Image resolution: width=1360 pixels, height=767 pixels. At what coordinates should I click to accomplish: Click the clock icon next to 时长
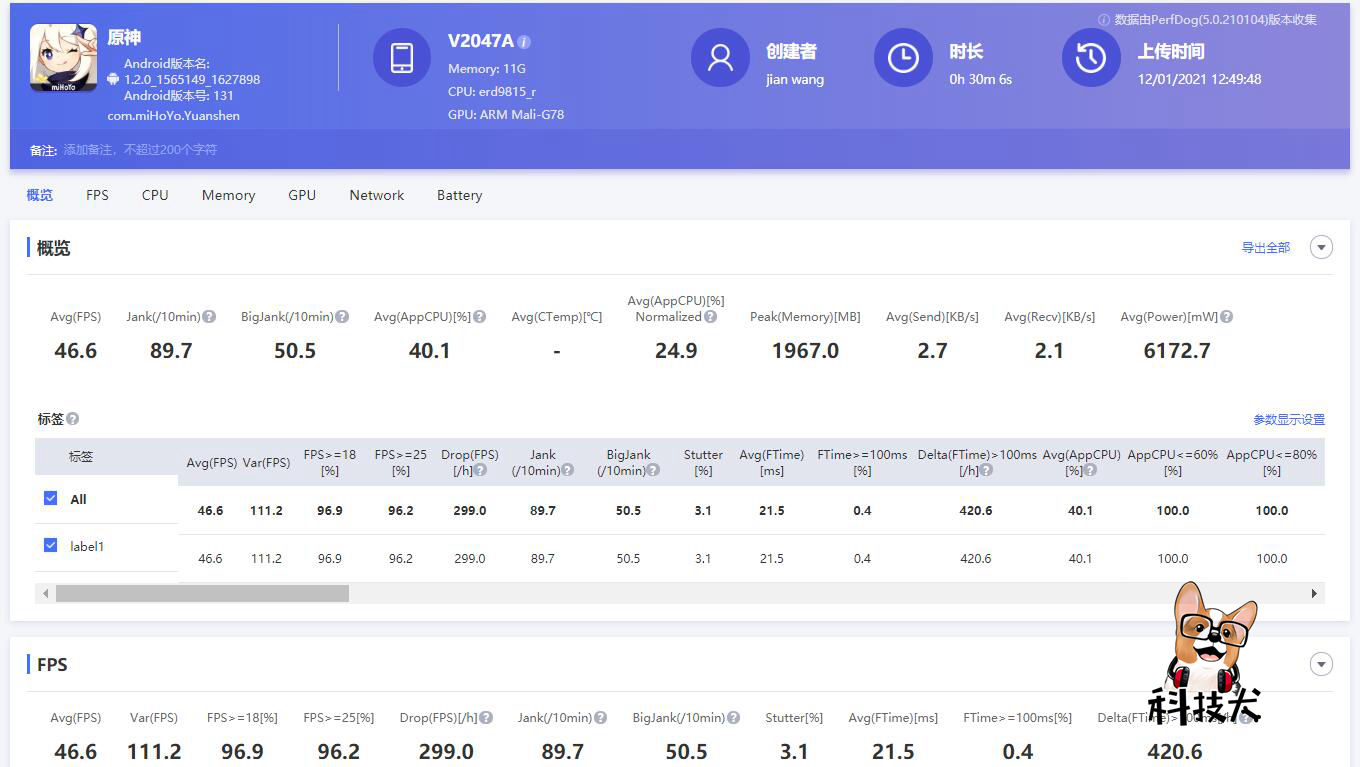coord(903,58)
